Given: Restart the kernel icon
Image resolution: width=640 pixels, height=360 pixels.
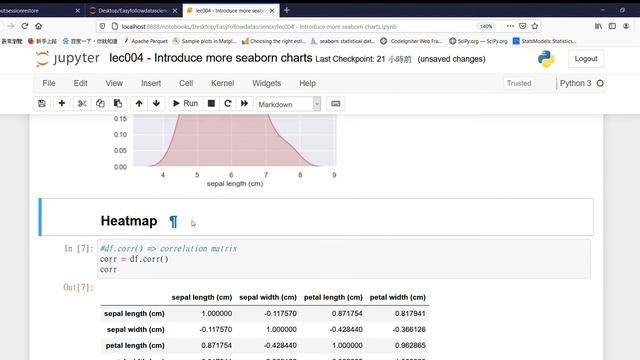Looking at the screenshot, I should click(x=228, y=104).
